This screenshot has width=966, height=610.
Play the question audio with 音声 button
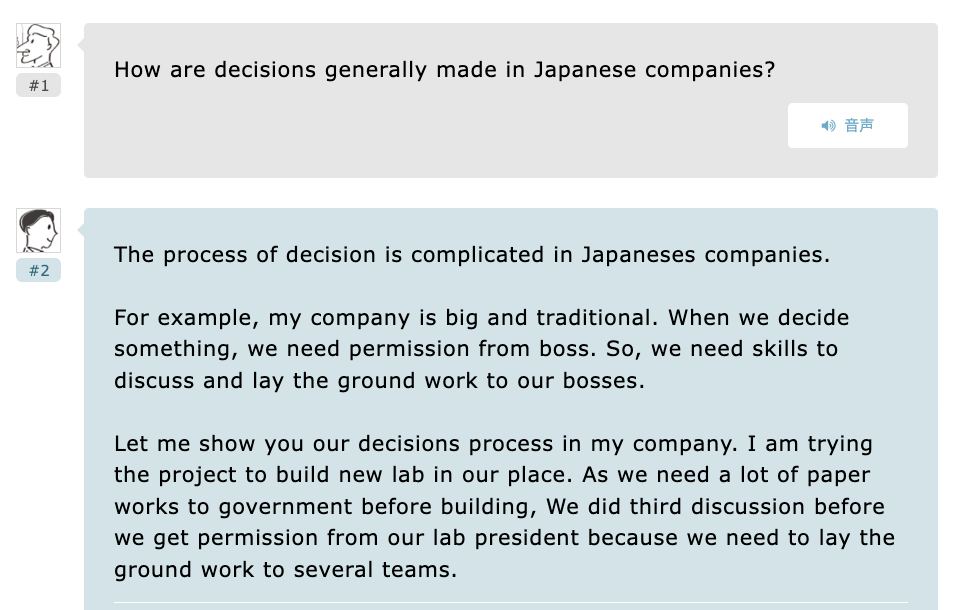tap(848, 126)
